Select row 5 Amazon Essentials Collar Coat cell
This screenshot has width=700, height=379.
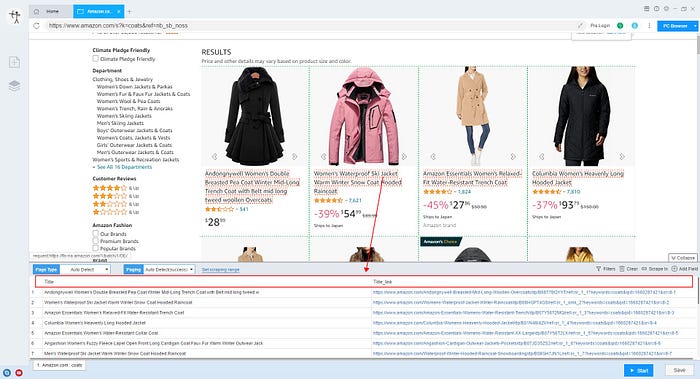click(207, 333)
